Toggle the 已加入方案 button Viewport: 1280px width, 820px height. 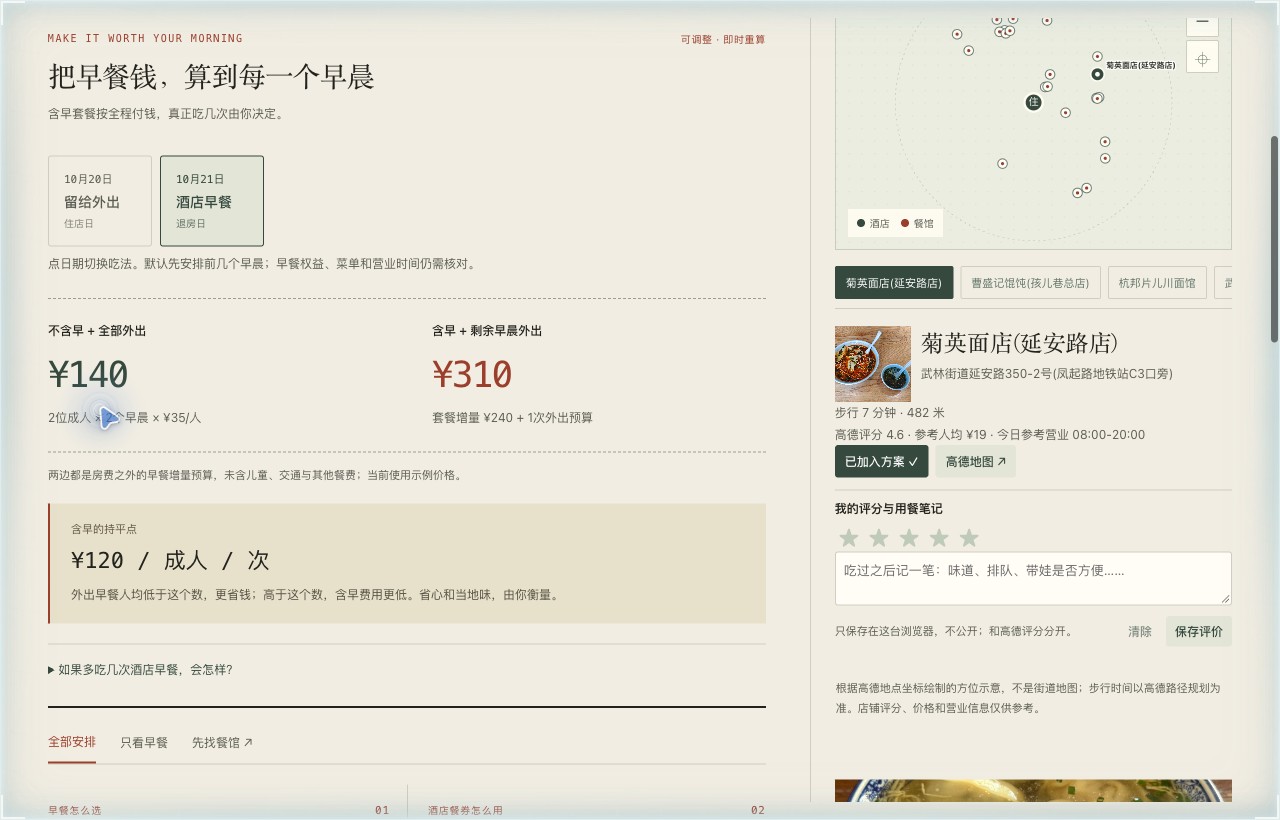coord(882,461)
